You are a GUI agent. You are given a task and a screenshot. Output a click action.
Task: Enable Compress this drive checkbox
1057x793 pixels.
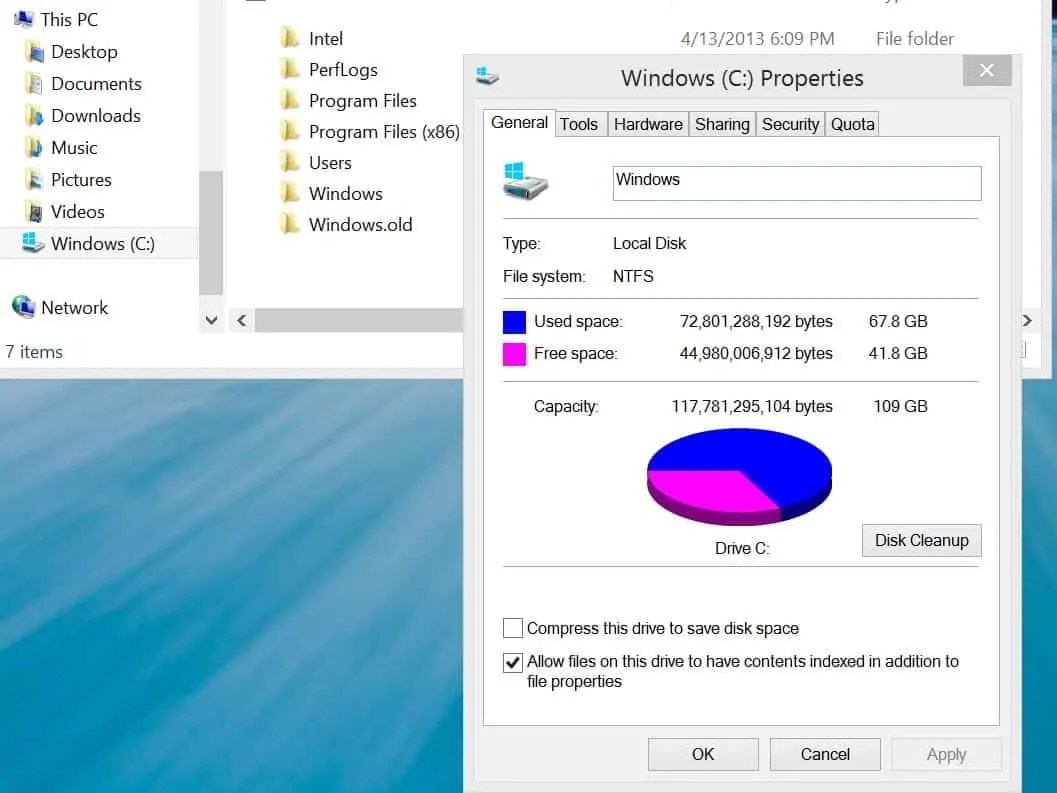point(512,628)
